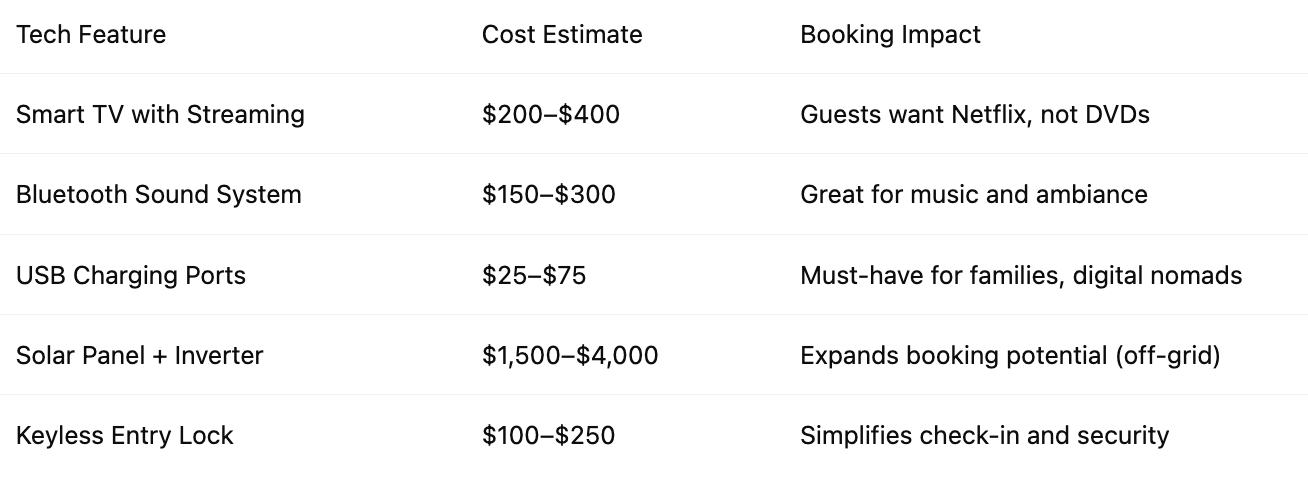Select Expands booking potential (off-grid) text

1010,355
